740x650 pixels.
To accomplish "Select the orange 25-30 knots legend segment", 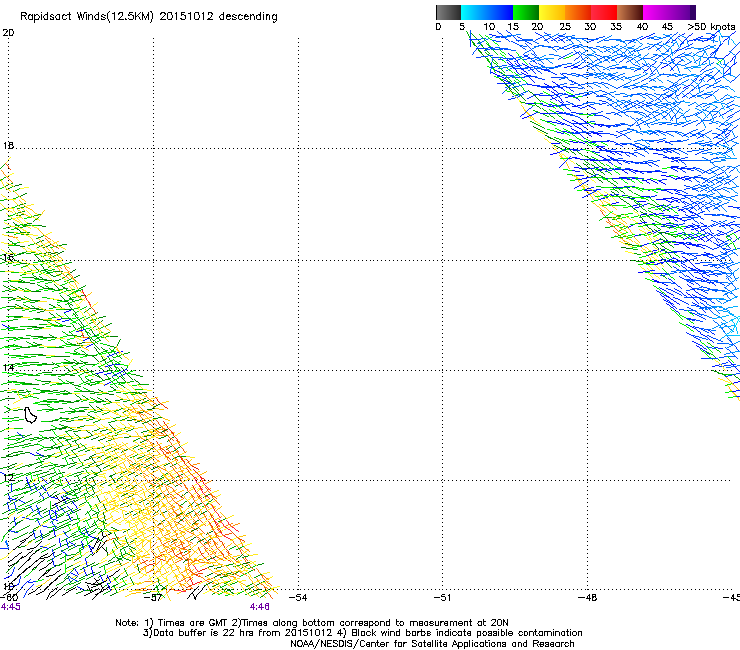I will tap(578, 12).
